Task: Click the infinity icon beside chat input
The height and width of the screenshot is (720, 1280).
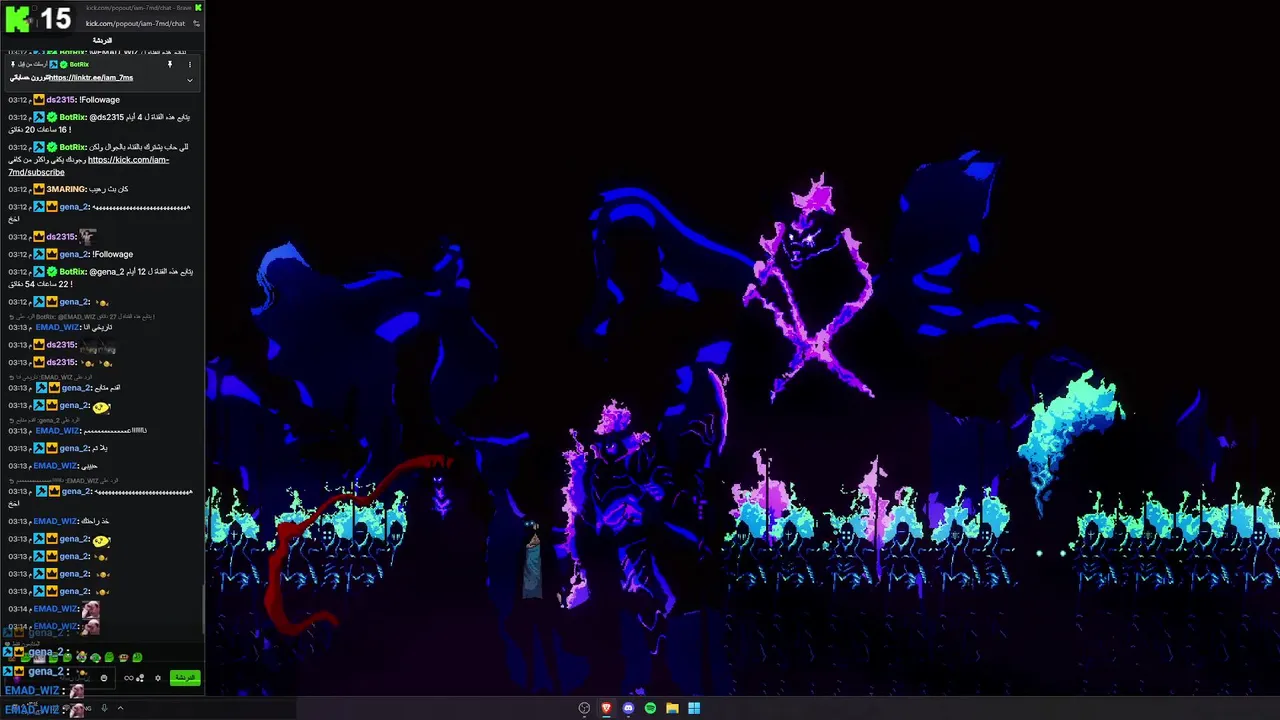Action: point(128,678)
